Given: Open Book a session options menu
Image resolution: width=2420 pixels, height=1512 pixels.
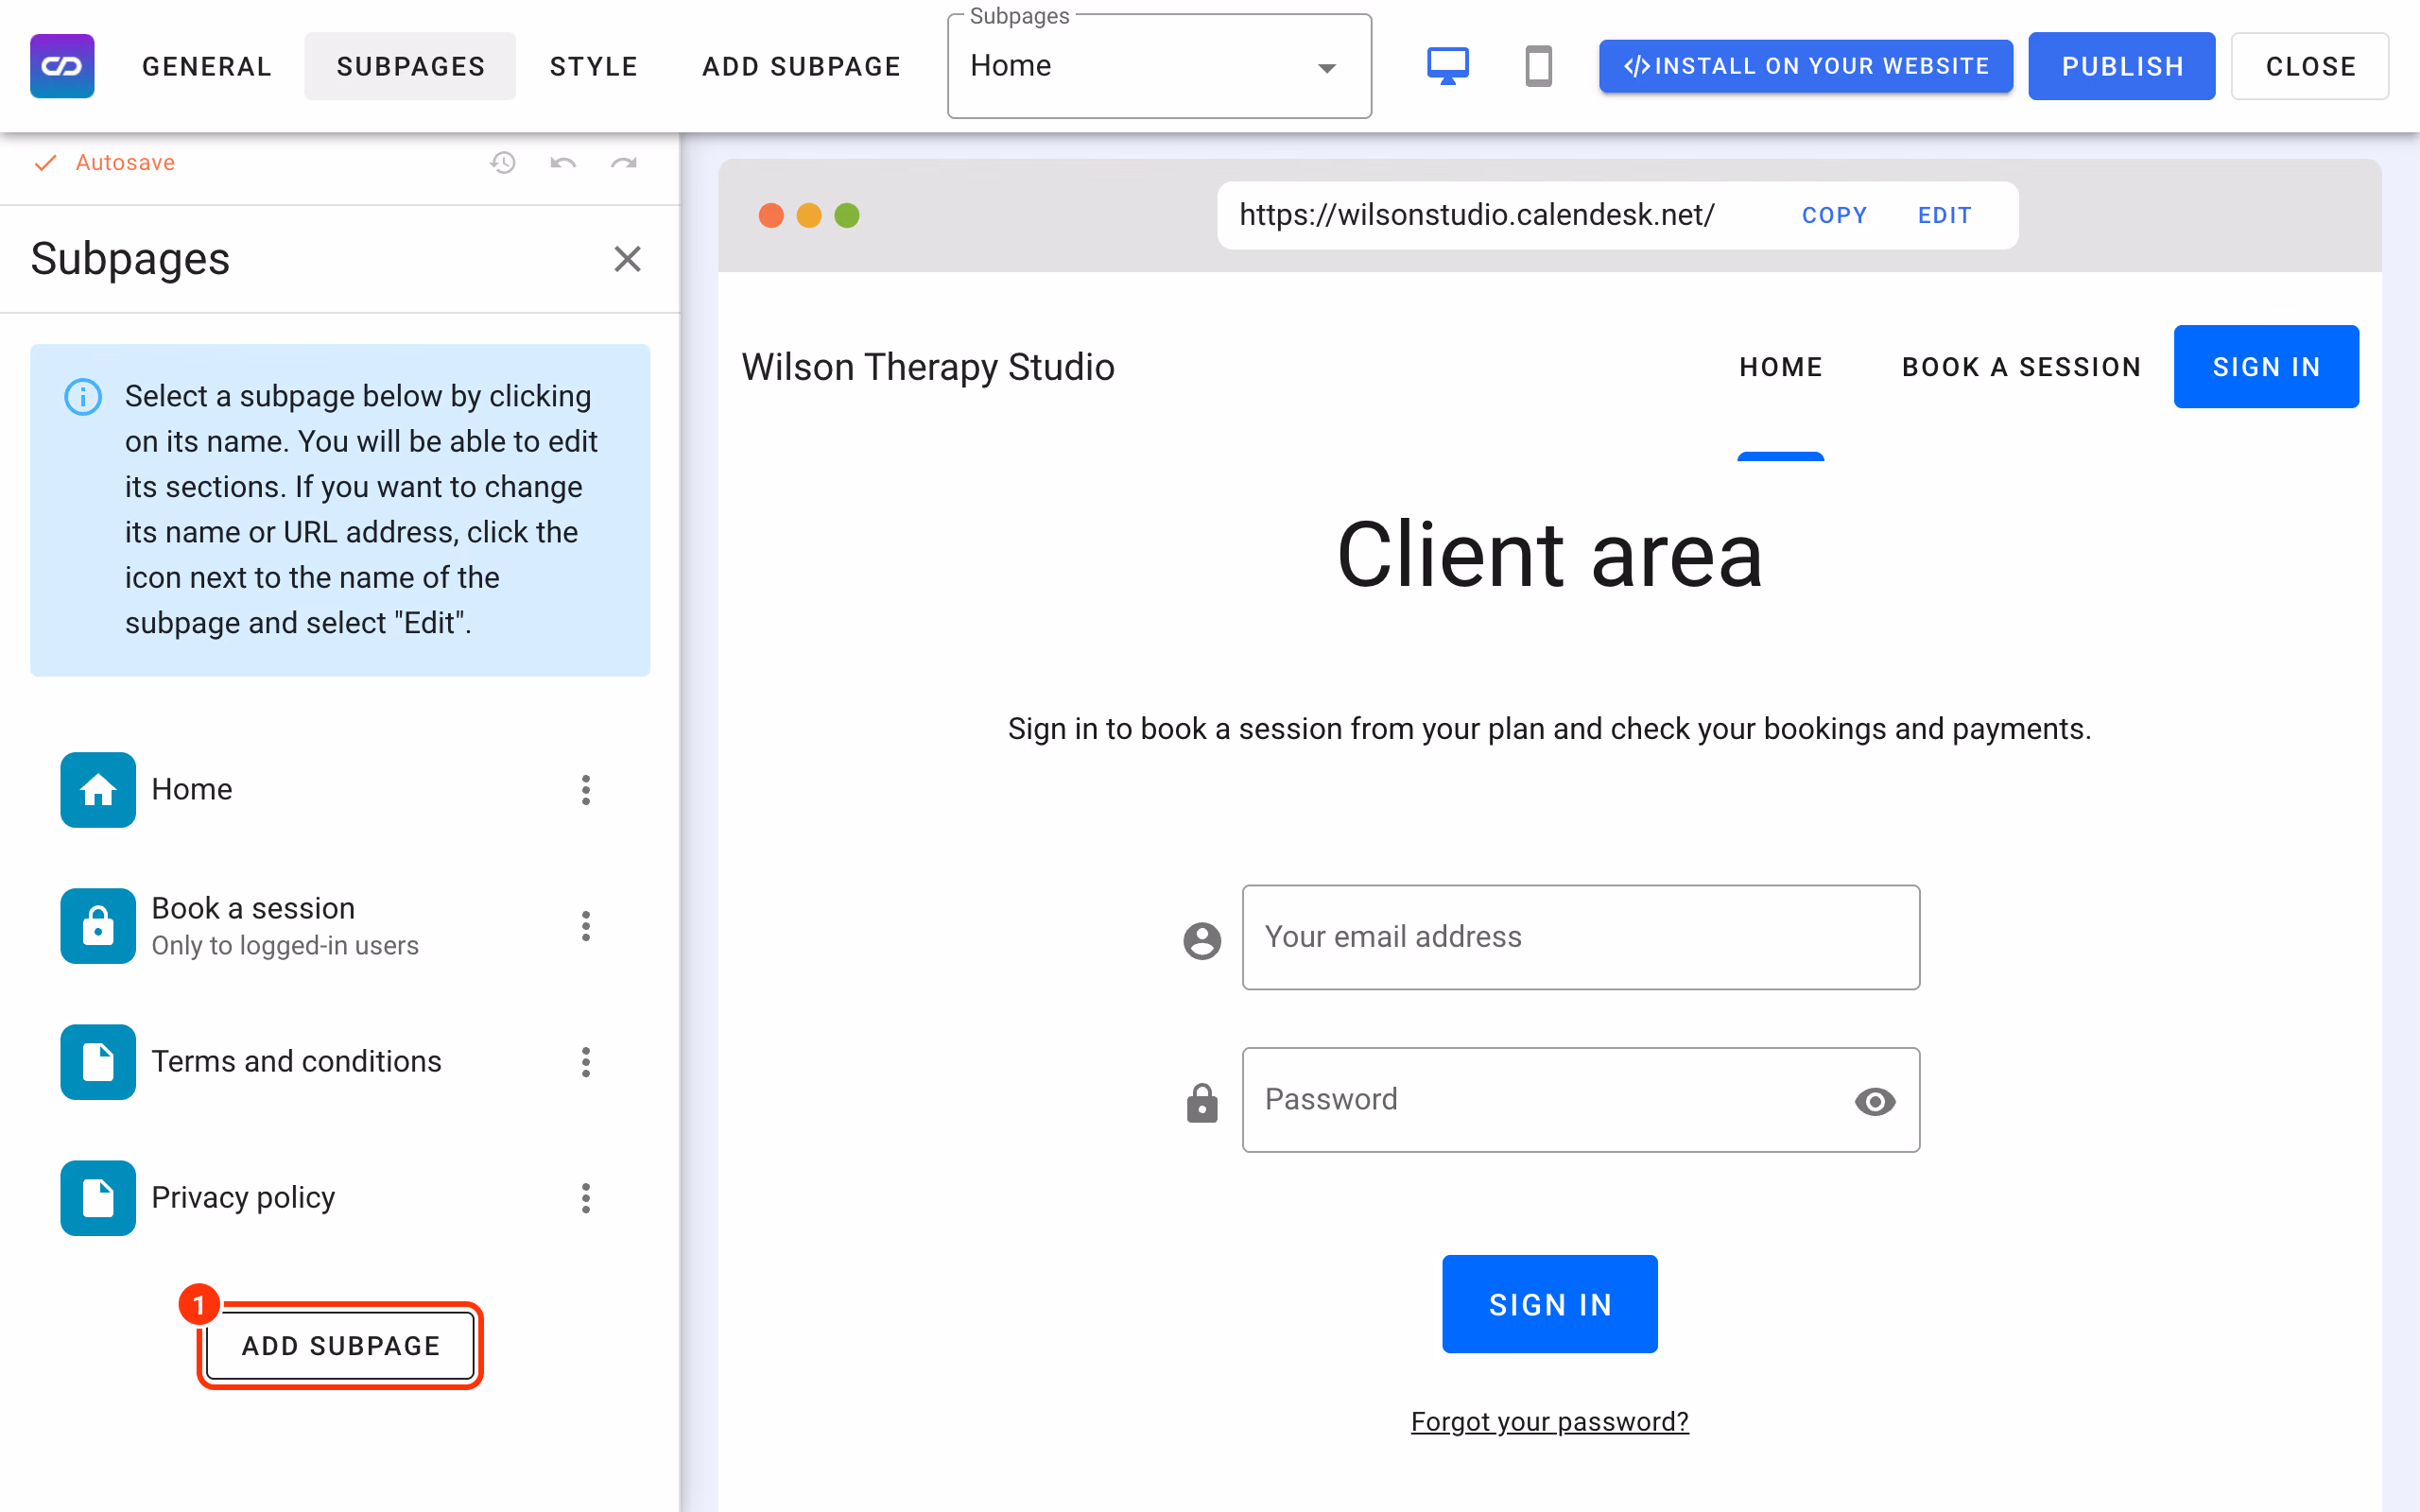Looking at the screenshot, I should [x=586, y=926].
